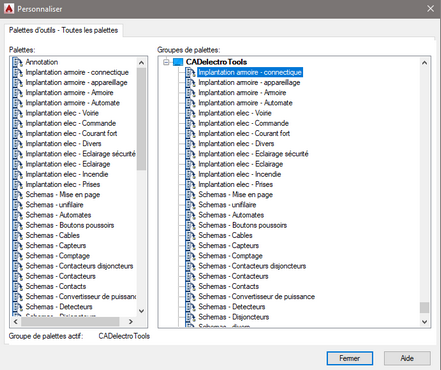Click icon next to Implantation elec - Eclairage sécurité in groups tree

pyautogui.click(x=190, y=154)
